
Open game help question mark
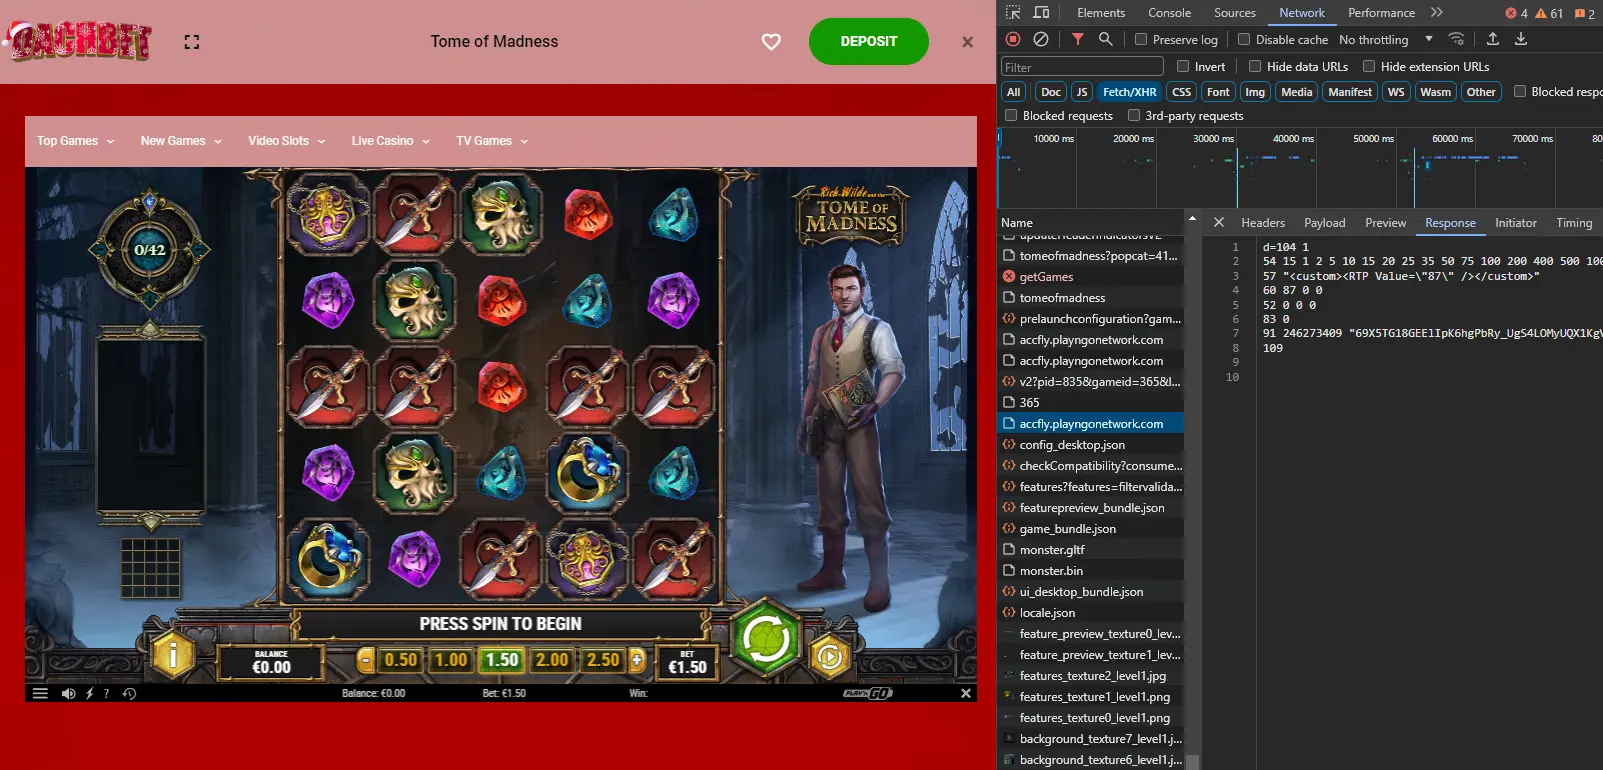[x=106, y=693]
